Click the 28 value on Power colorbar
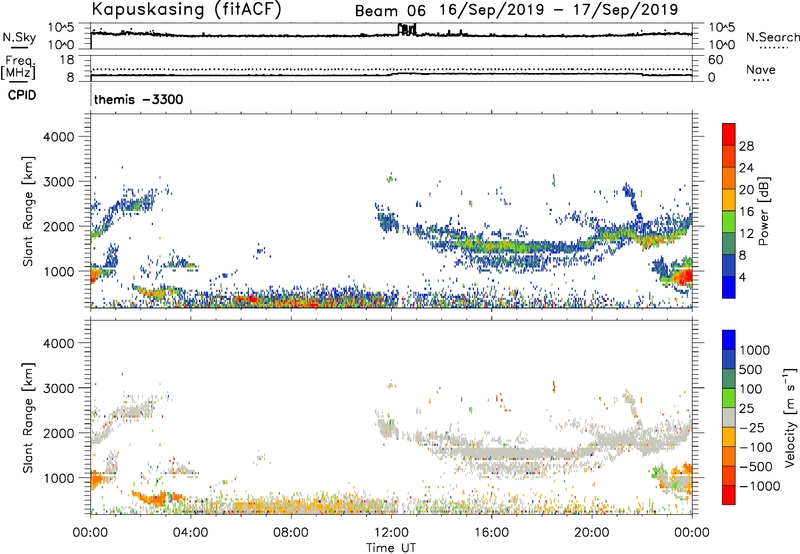Image resolution: width=800 pixels, height=554 pixels. (746, 146)
